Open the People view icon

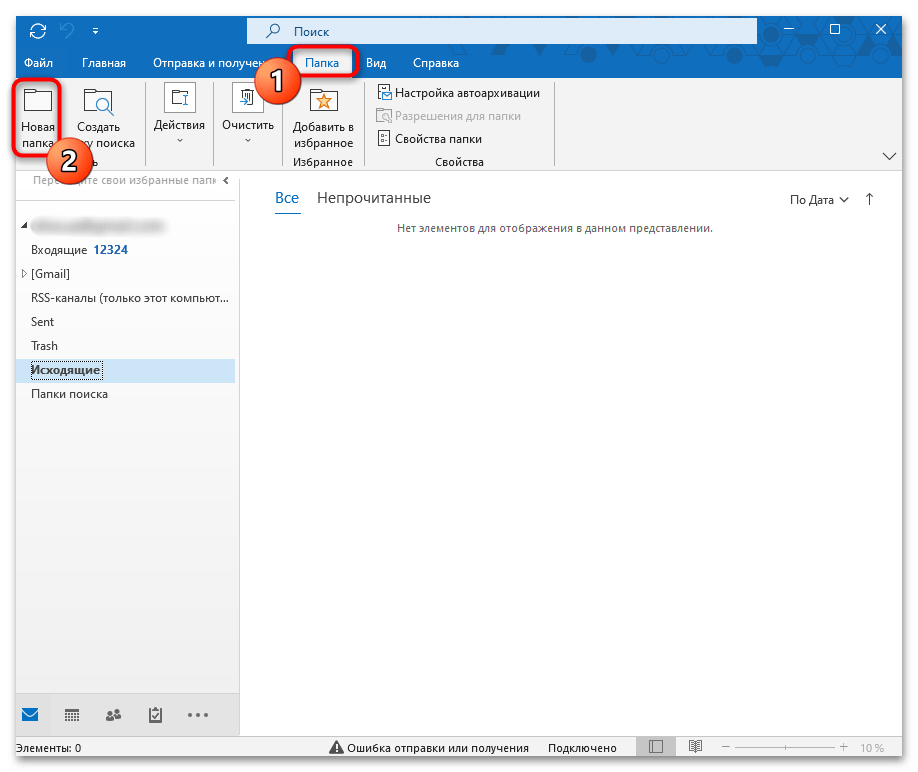pos(113,714)
